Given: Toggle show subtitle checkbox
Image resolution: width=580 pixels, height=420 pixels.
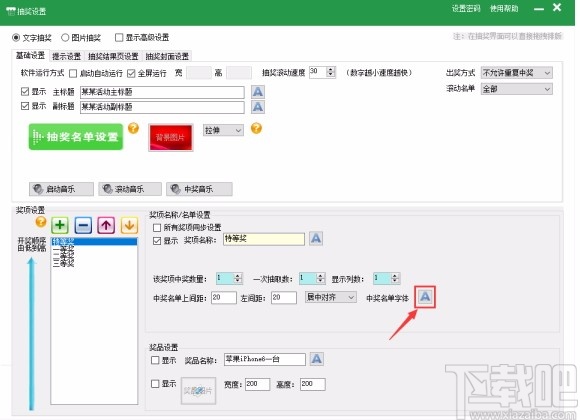Looking at the screenshot, I should tap(25, 106).
